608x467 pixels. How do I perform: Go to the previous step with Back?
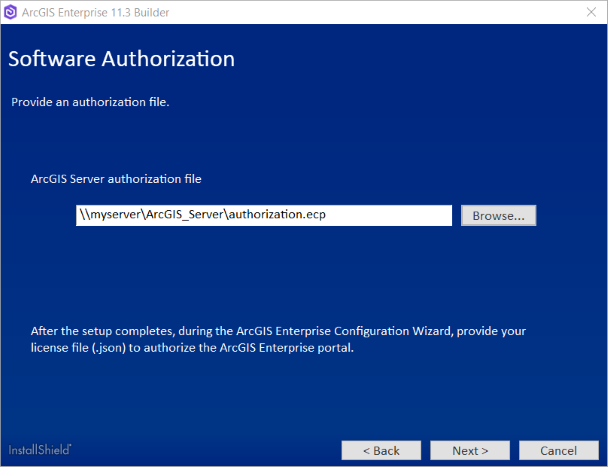pyautogui.click(x=381, y=450)
